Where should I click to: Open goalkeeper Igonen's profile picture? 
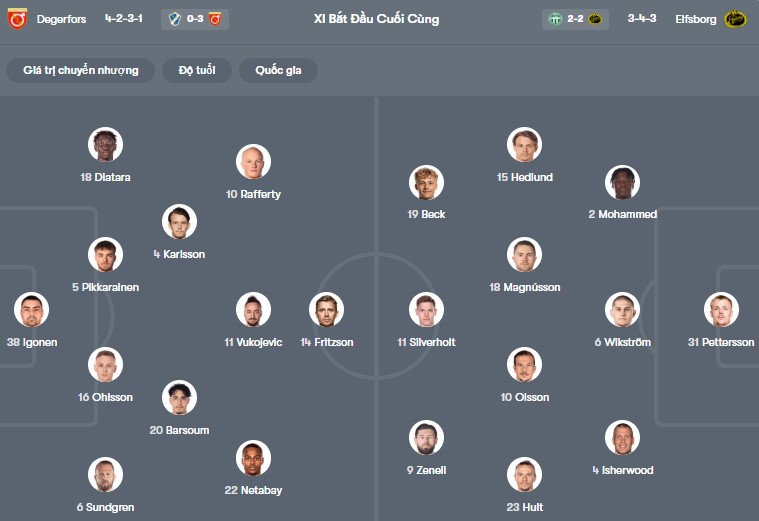(x=32, y=310)
